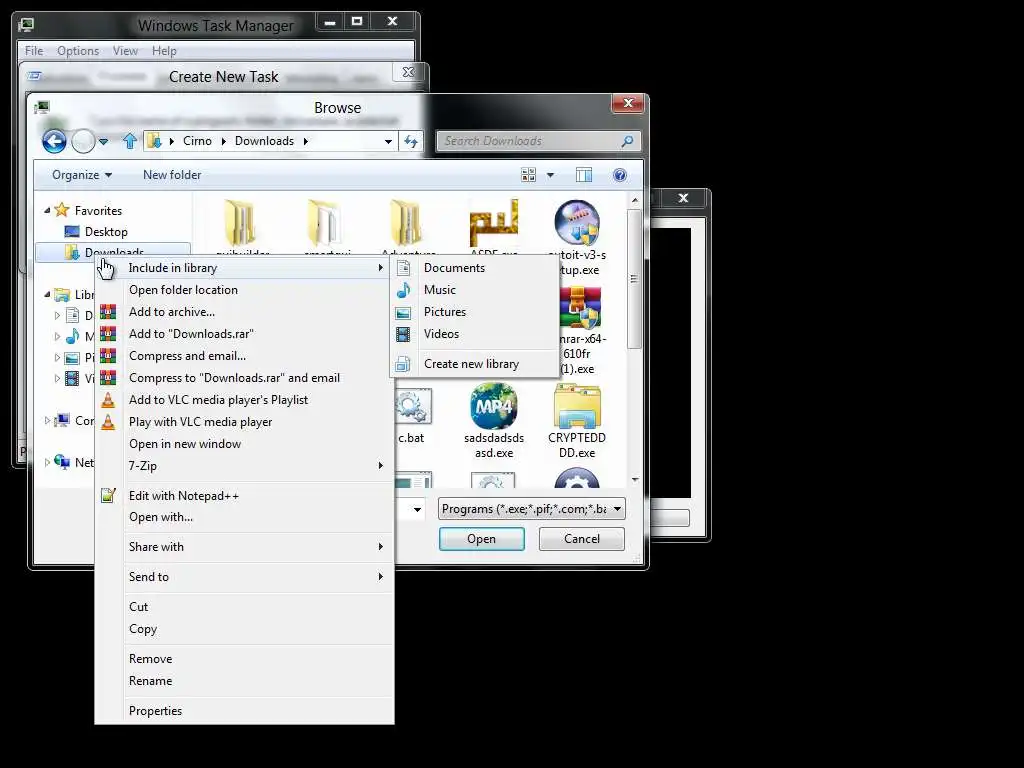This screenshot has width=1024, height=768.
Task: Click the Music library note icon in submenu
Action: click(x=404, y=290)
